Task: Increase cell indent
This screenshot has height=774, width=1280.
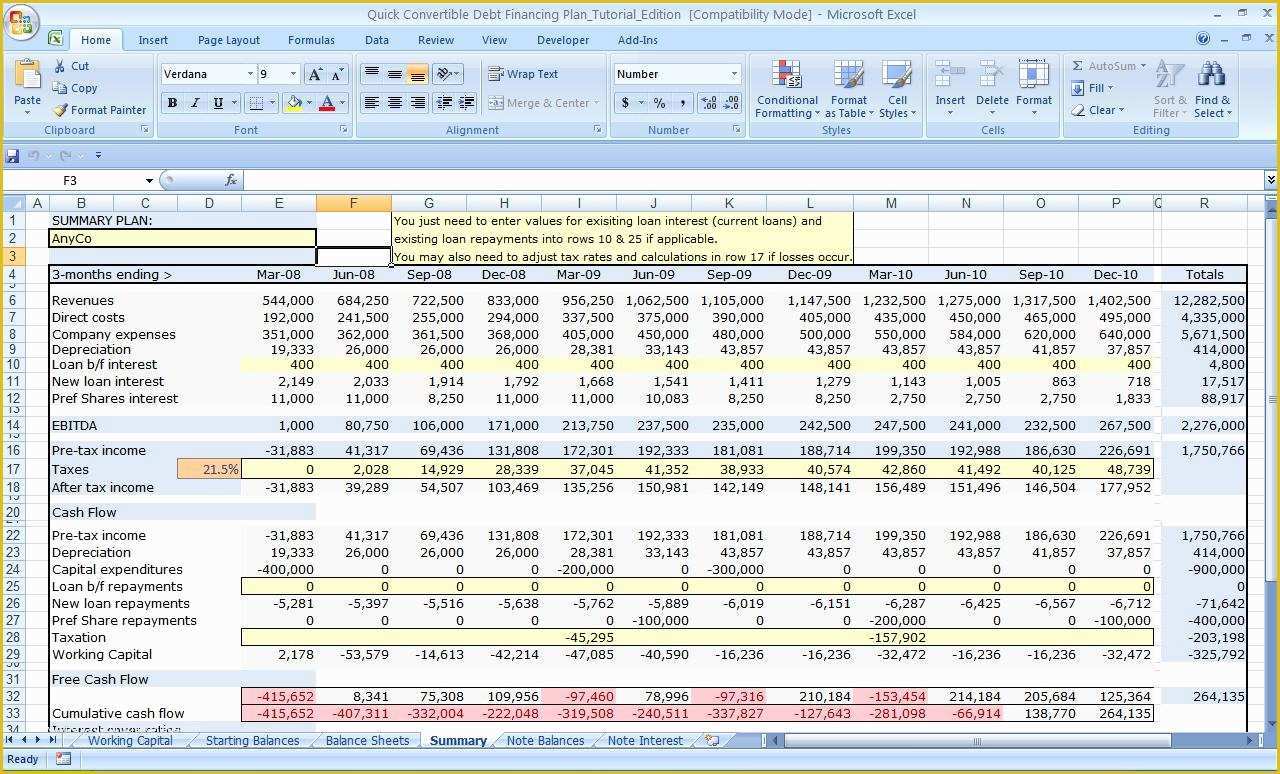Action: click(467, 103)
